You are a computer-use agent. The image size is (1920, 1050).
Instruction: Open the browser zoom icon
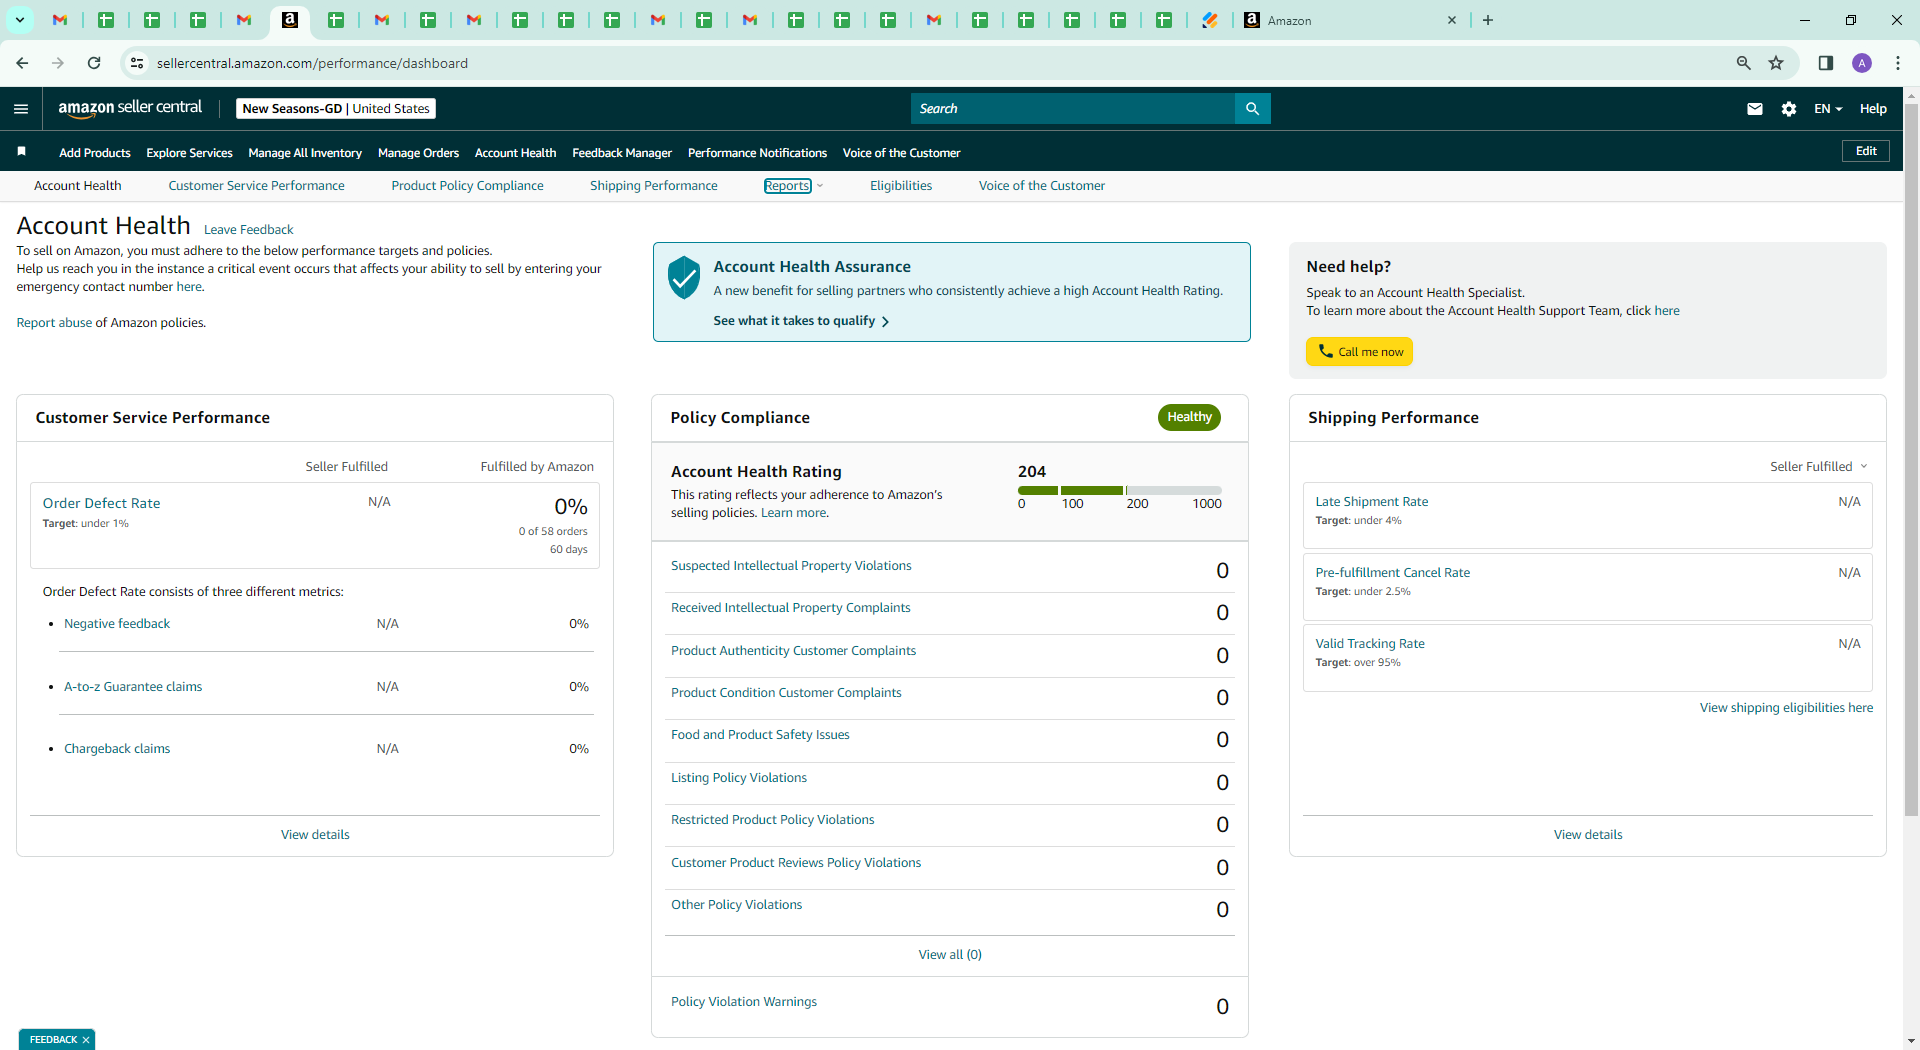click(1744, 63)
